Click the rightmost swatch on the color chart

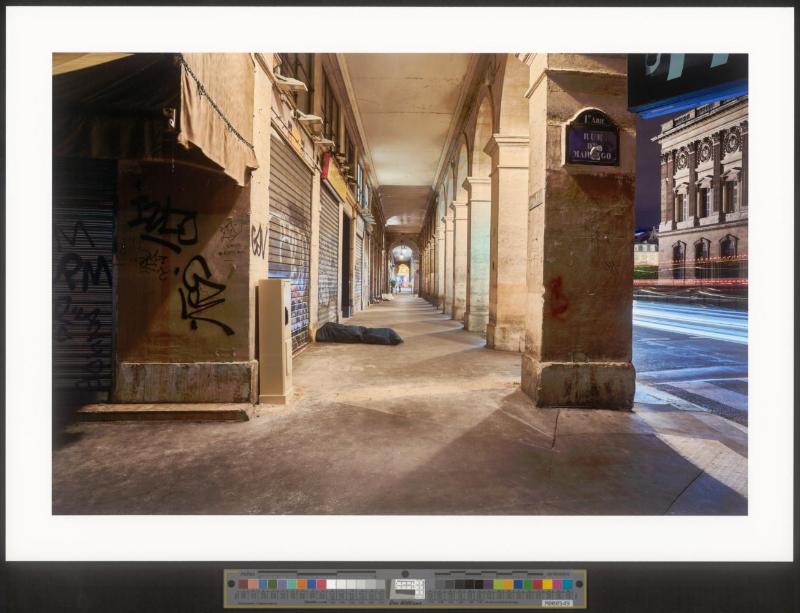click(x=569, y=584)
